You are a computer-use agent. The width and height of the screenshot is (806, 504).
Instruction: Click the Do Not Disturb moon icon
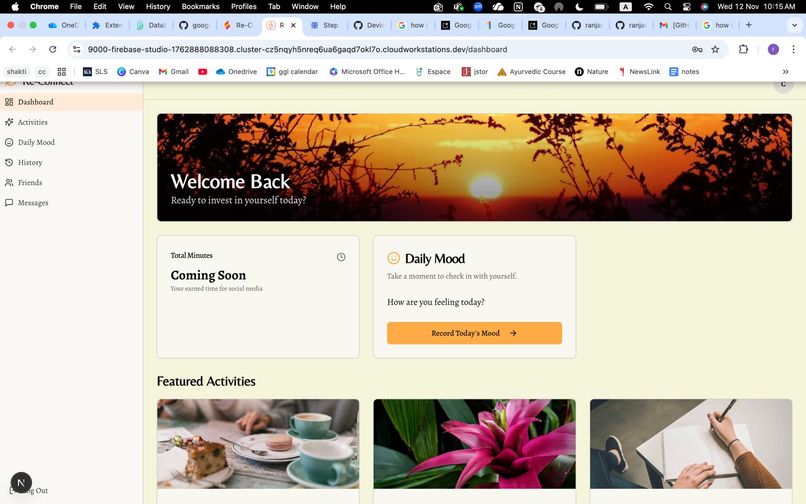[x=579, y=7]
